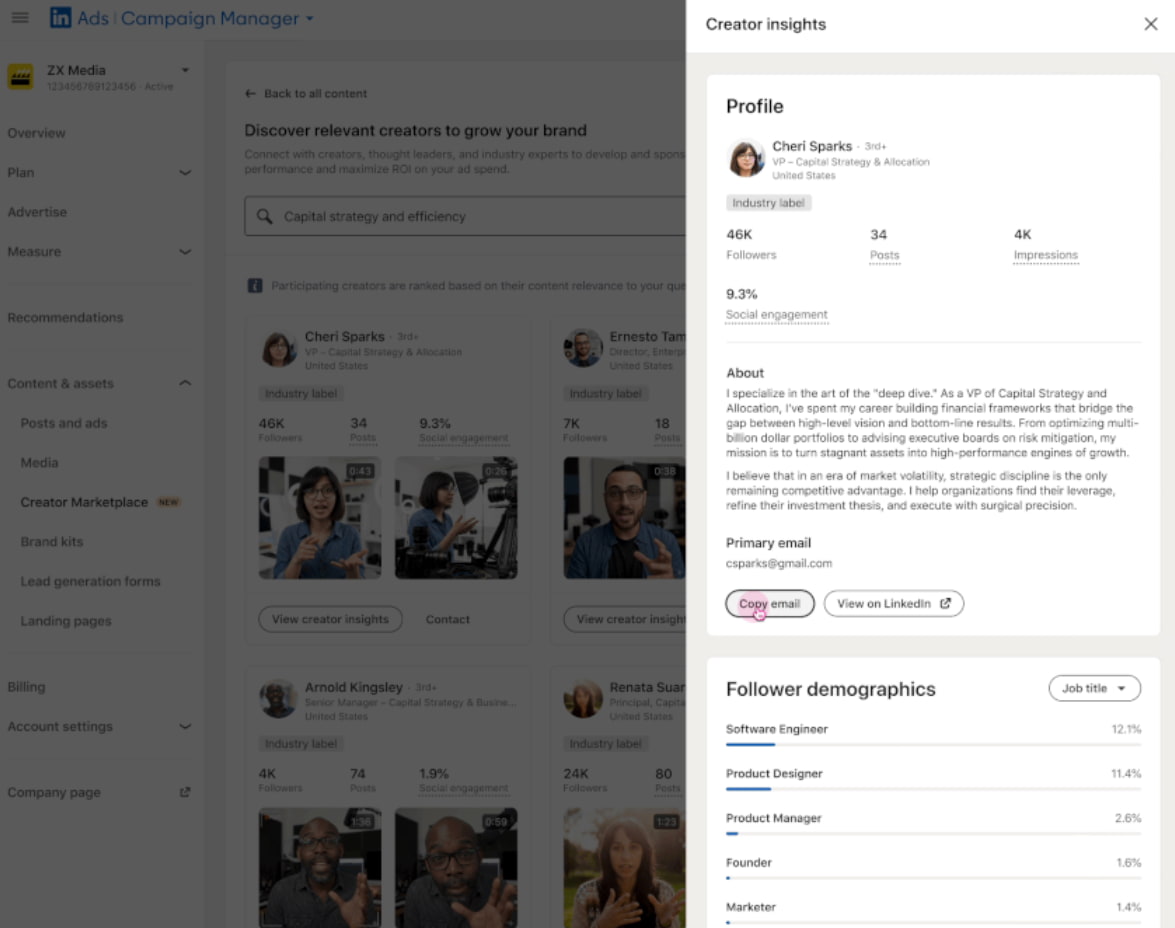
Task: Expand Account settings chevron
Action: (185, 726)
